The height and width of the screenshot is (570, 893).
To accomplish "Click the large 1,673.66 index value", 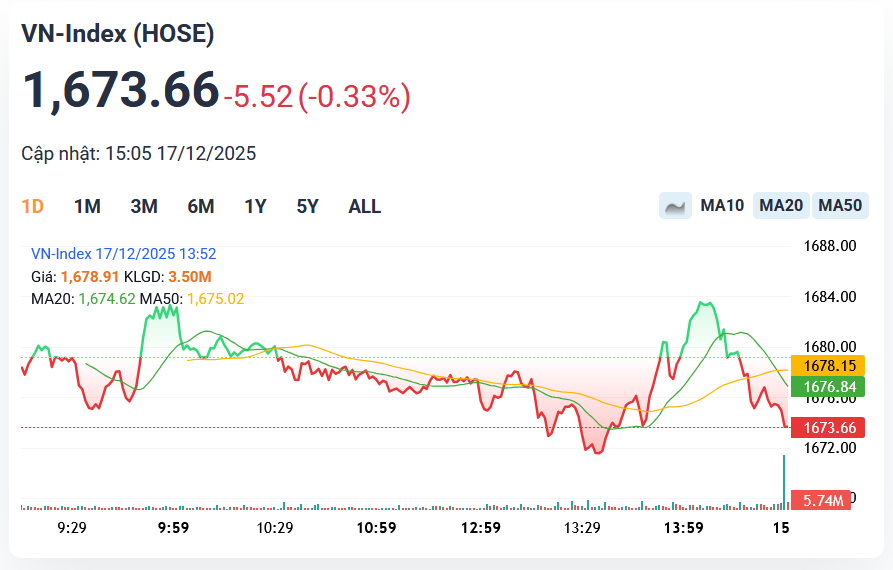I will tap(120, 90).
